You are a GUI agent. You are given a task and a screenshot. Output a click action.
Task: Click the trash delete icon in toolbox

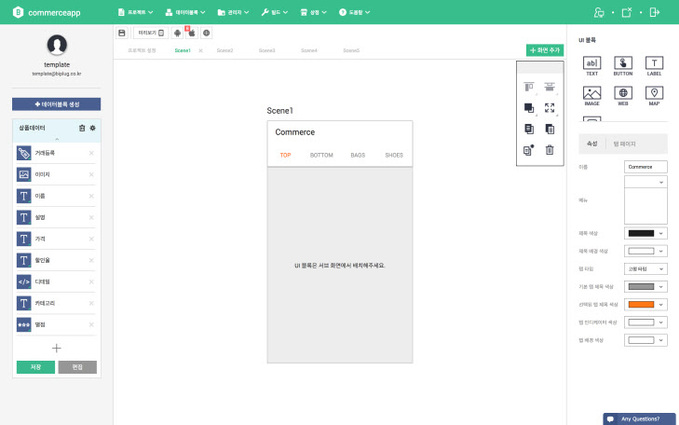tap(550, 150)
